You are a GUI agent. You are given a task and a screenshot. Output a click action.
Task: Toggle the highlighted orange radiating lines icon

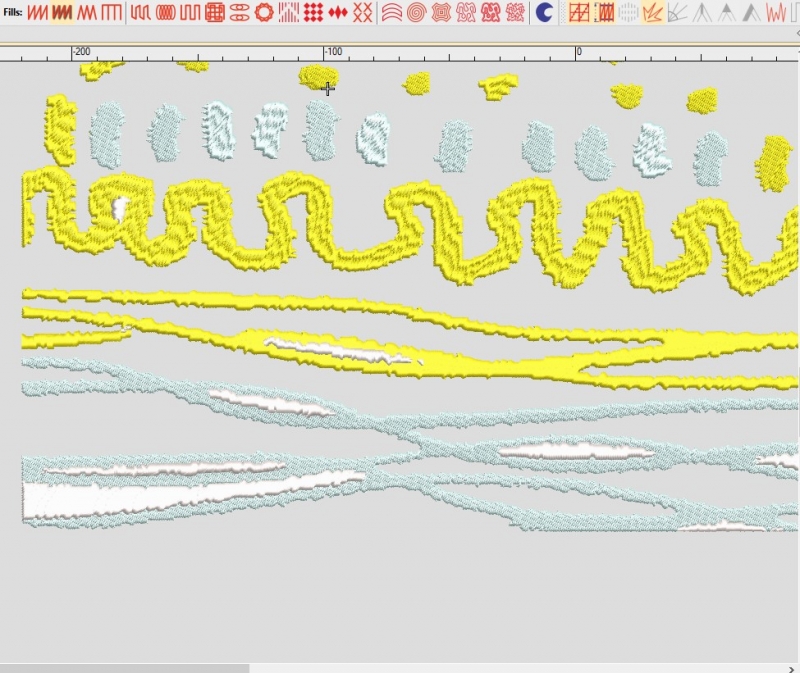[x=652, y=13]
